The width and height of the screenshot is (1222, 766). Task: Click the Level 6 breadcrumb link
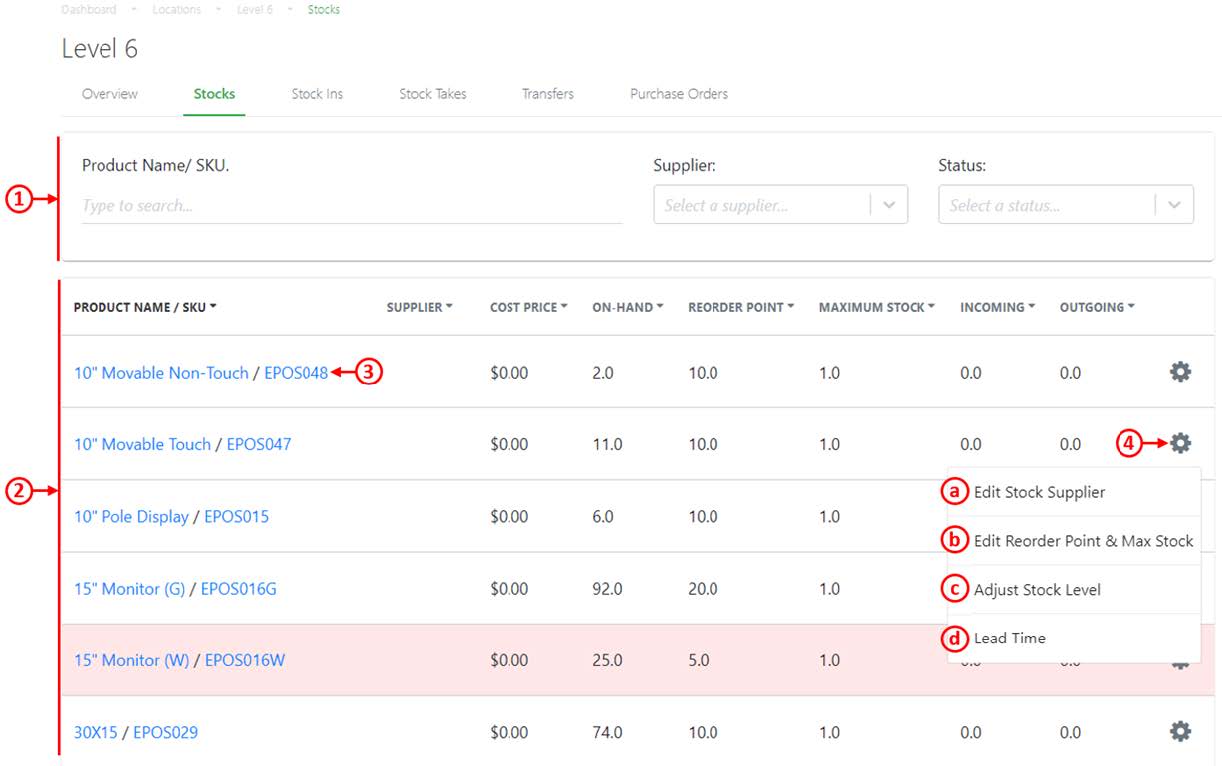coord(254,9)
